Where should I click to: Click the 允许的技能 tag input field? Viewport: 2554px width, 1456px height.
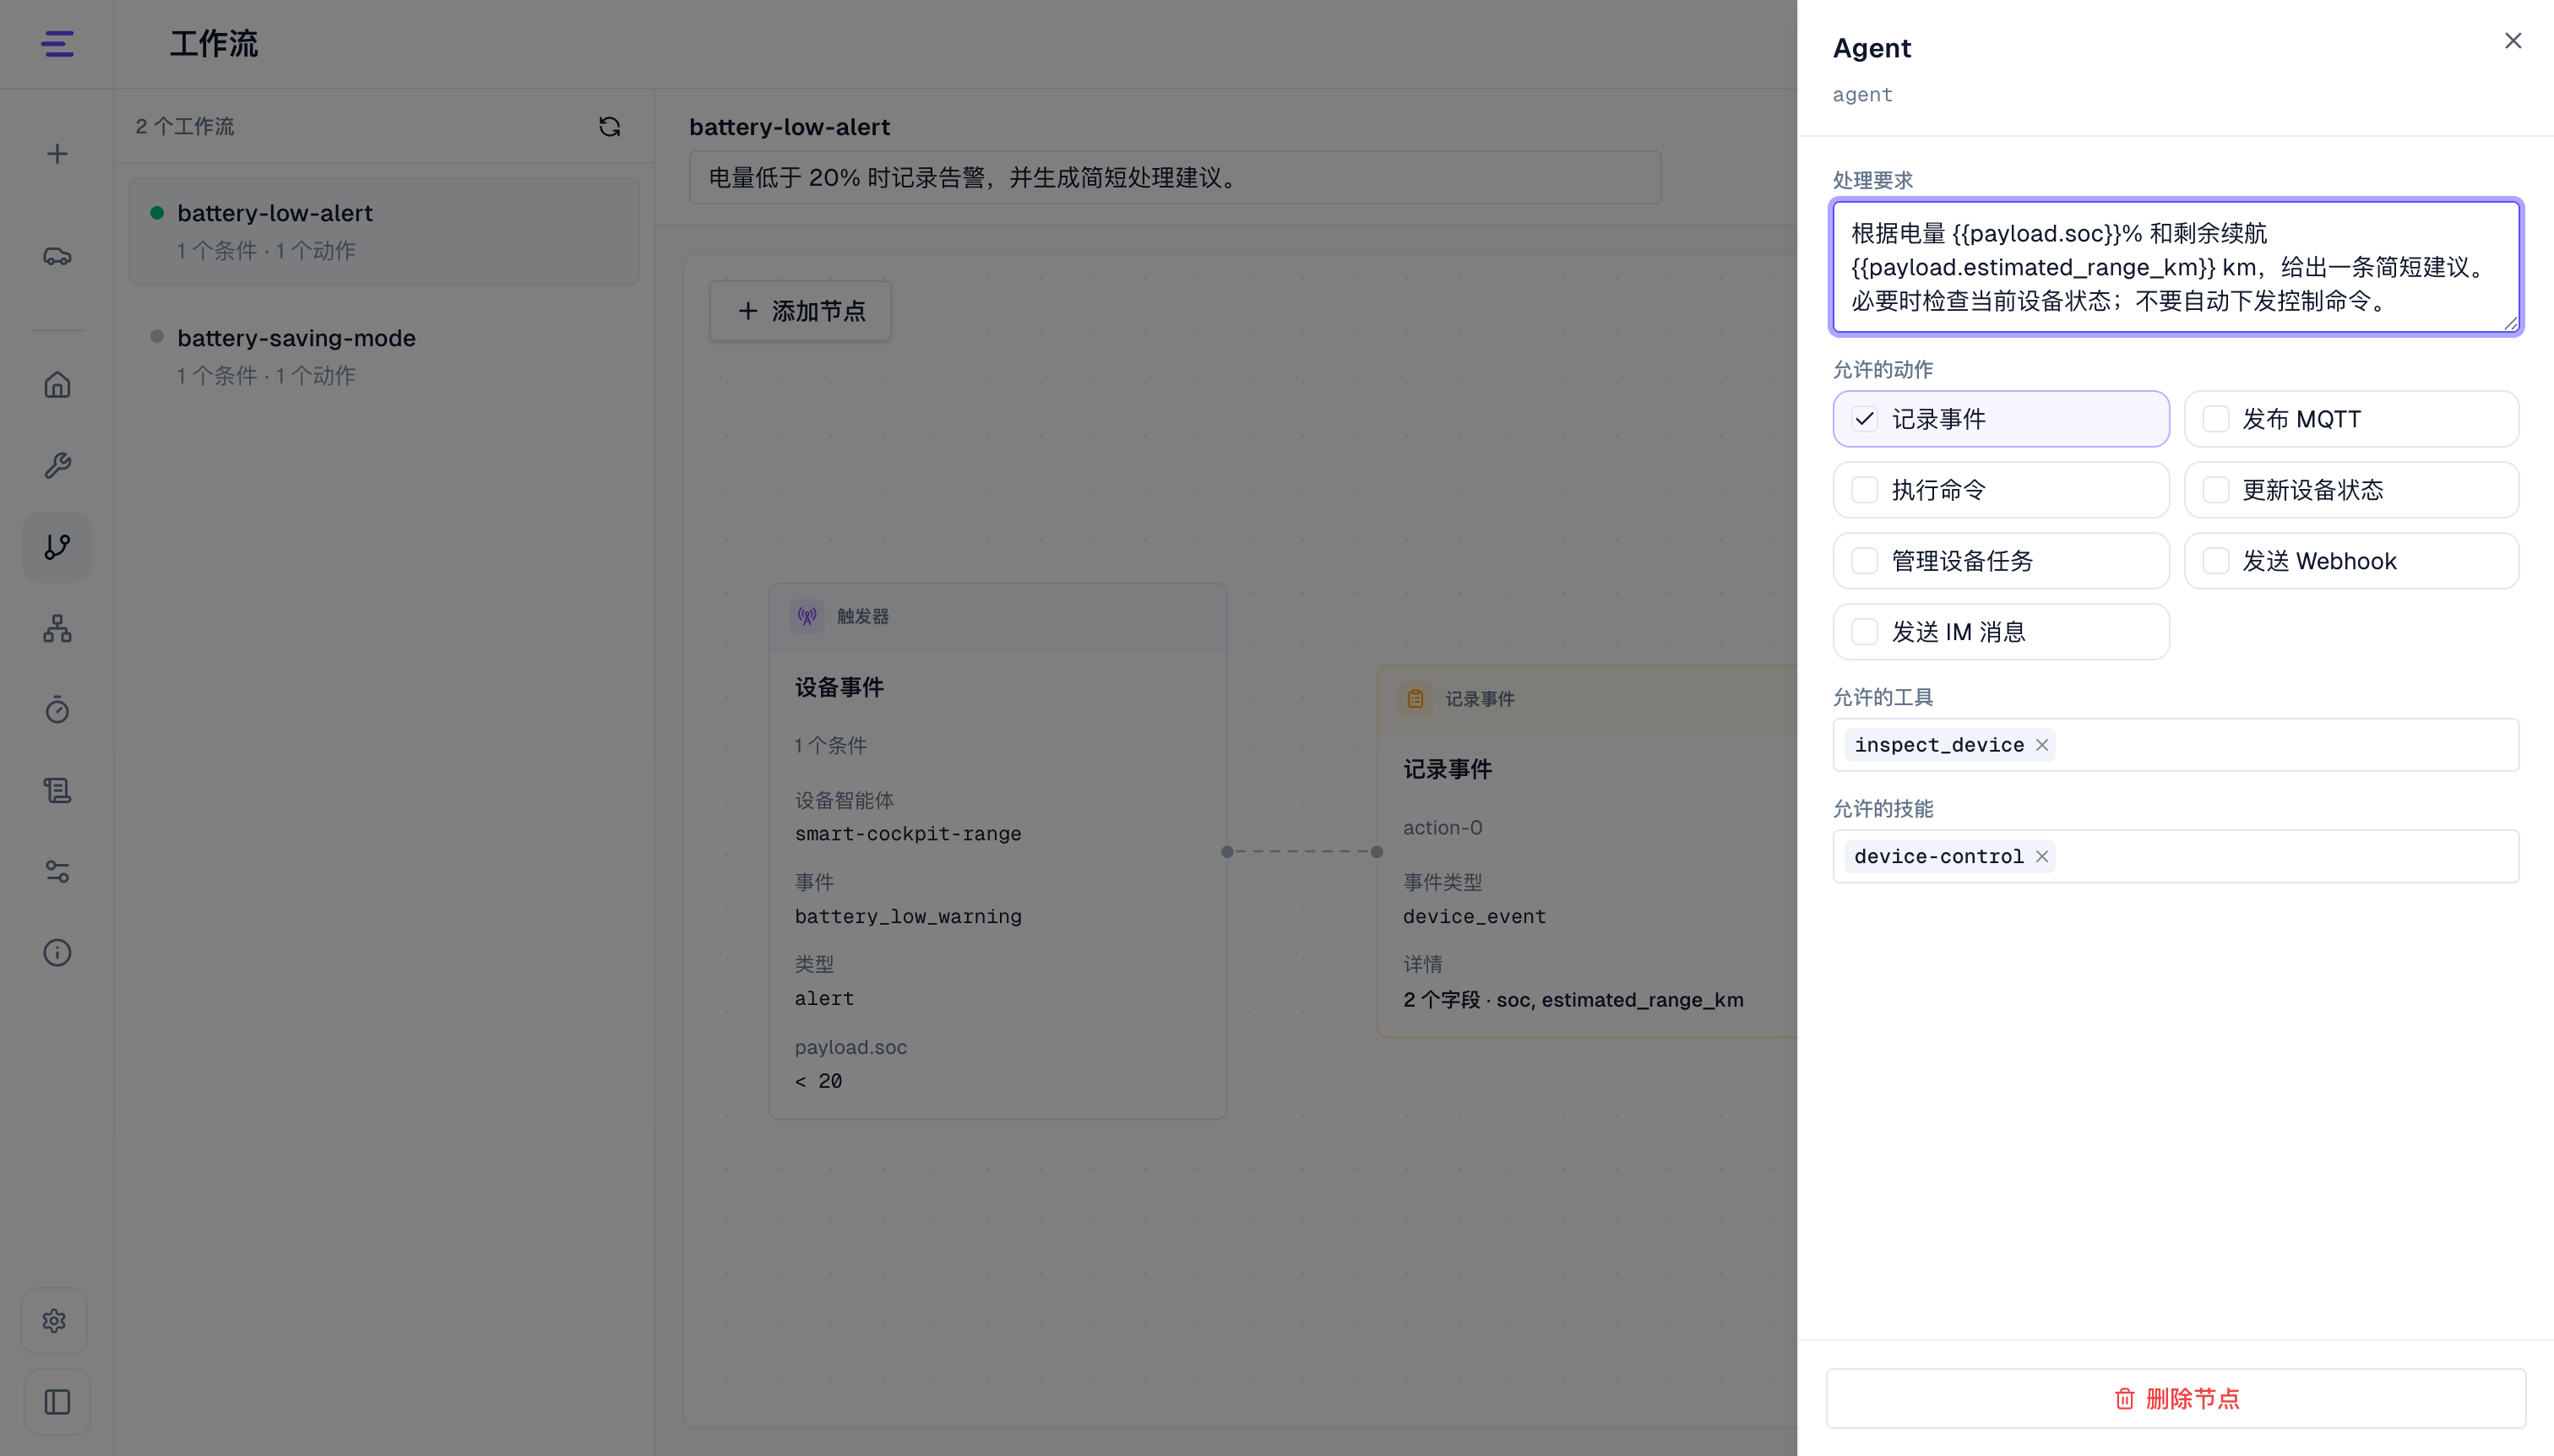(x=2176, y=856)
